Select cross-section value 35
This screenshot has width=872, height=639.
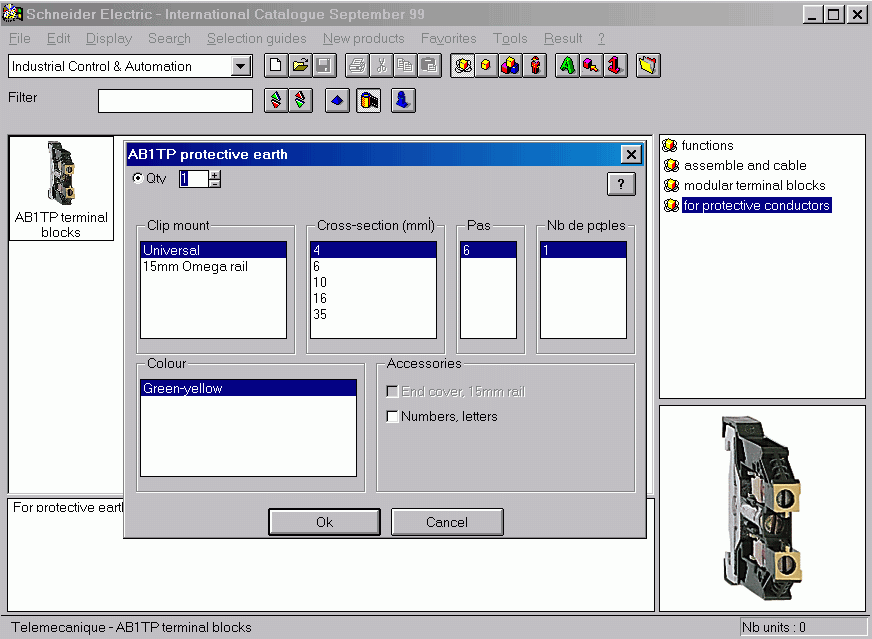click(x=373, y=315)
